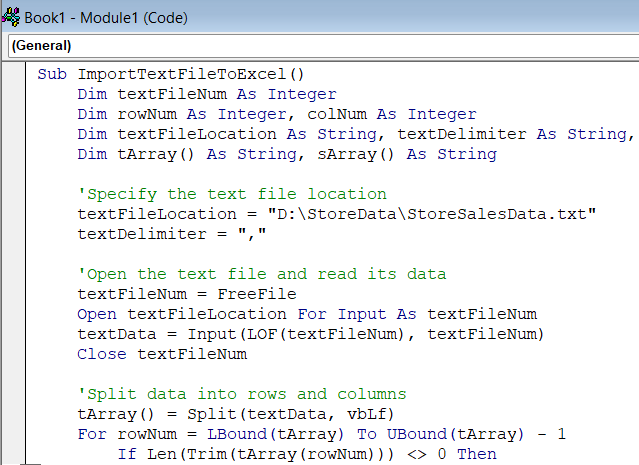Click the line 'textData = Input(LOF(textFileNum)...'
639x465 pixels.
pos(311,334)
